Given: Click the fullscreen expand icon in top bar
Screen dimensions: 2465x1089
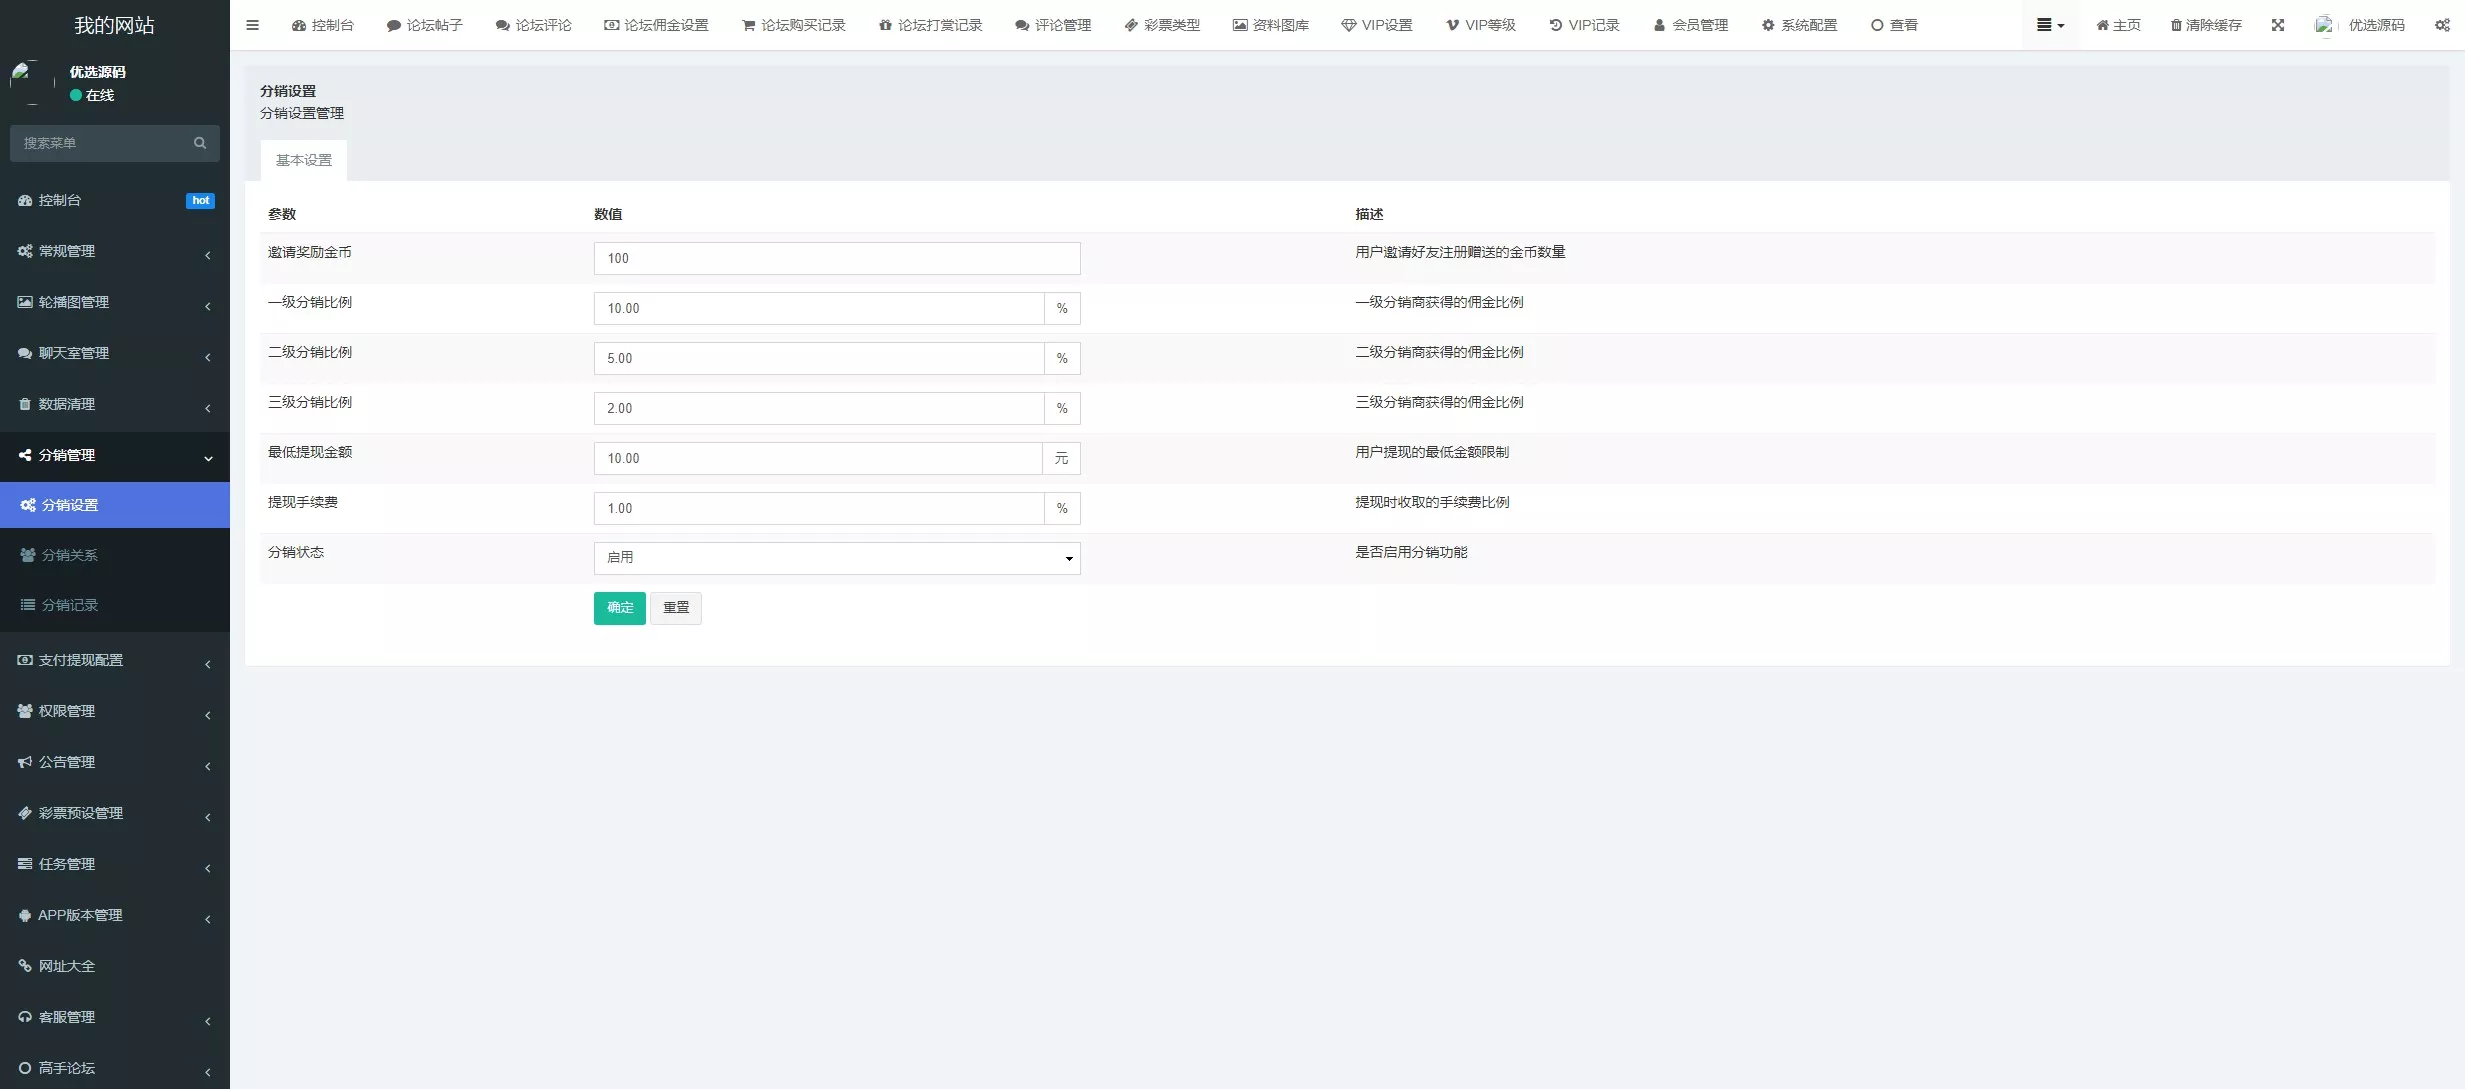Looking at the screenshot, I should coord(2277,25).
